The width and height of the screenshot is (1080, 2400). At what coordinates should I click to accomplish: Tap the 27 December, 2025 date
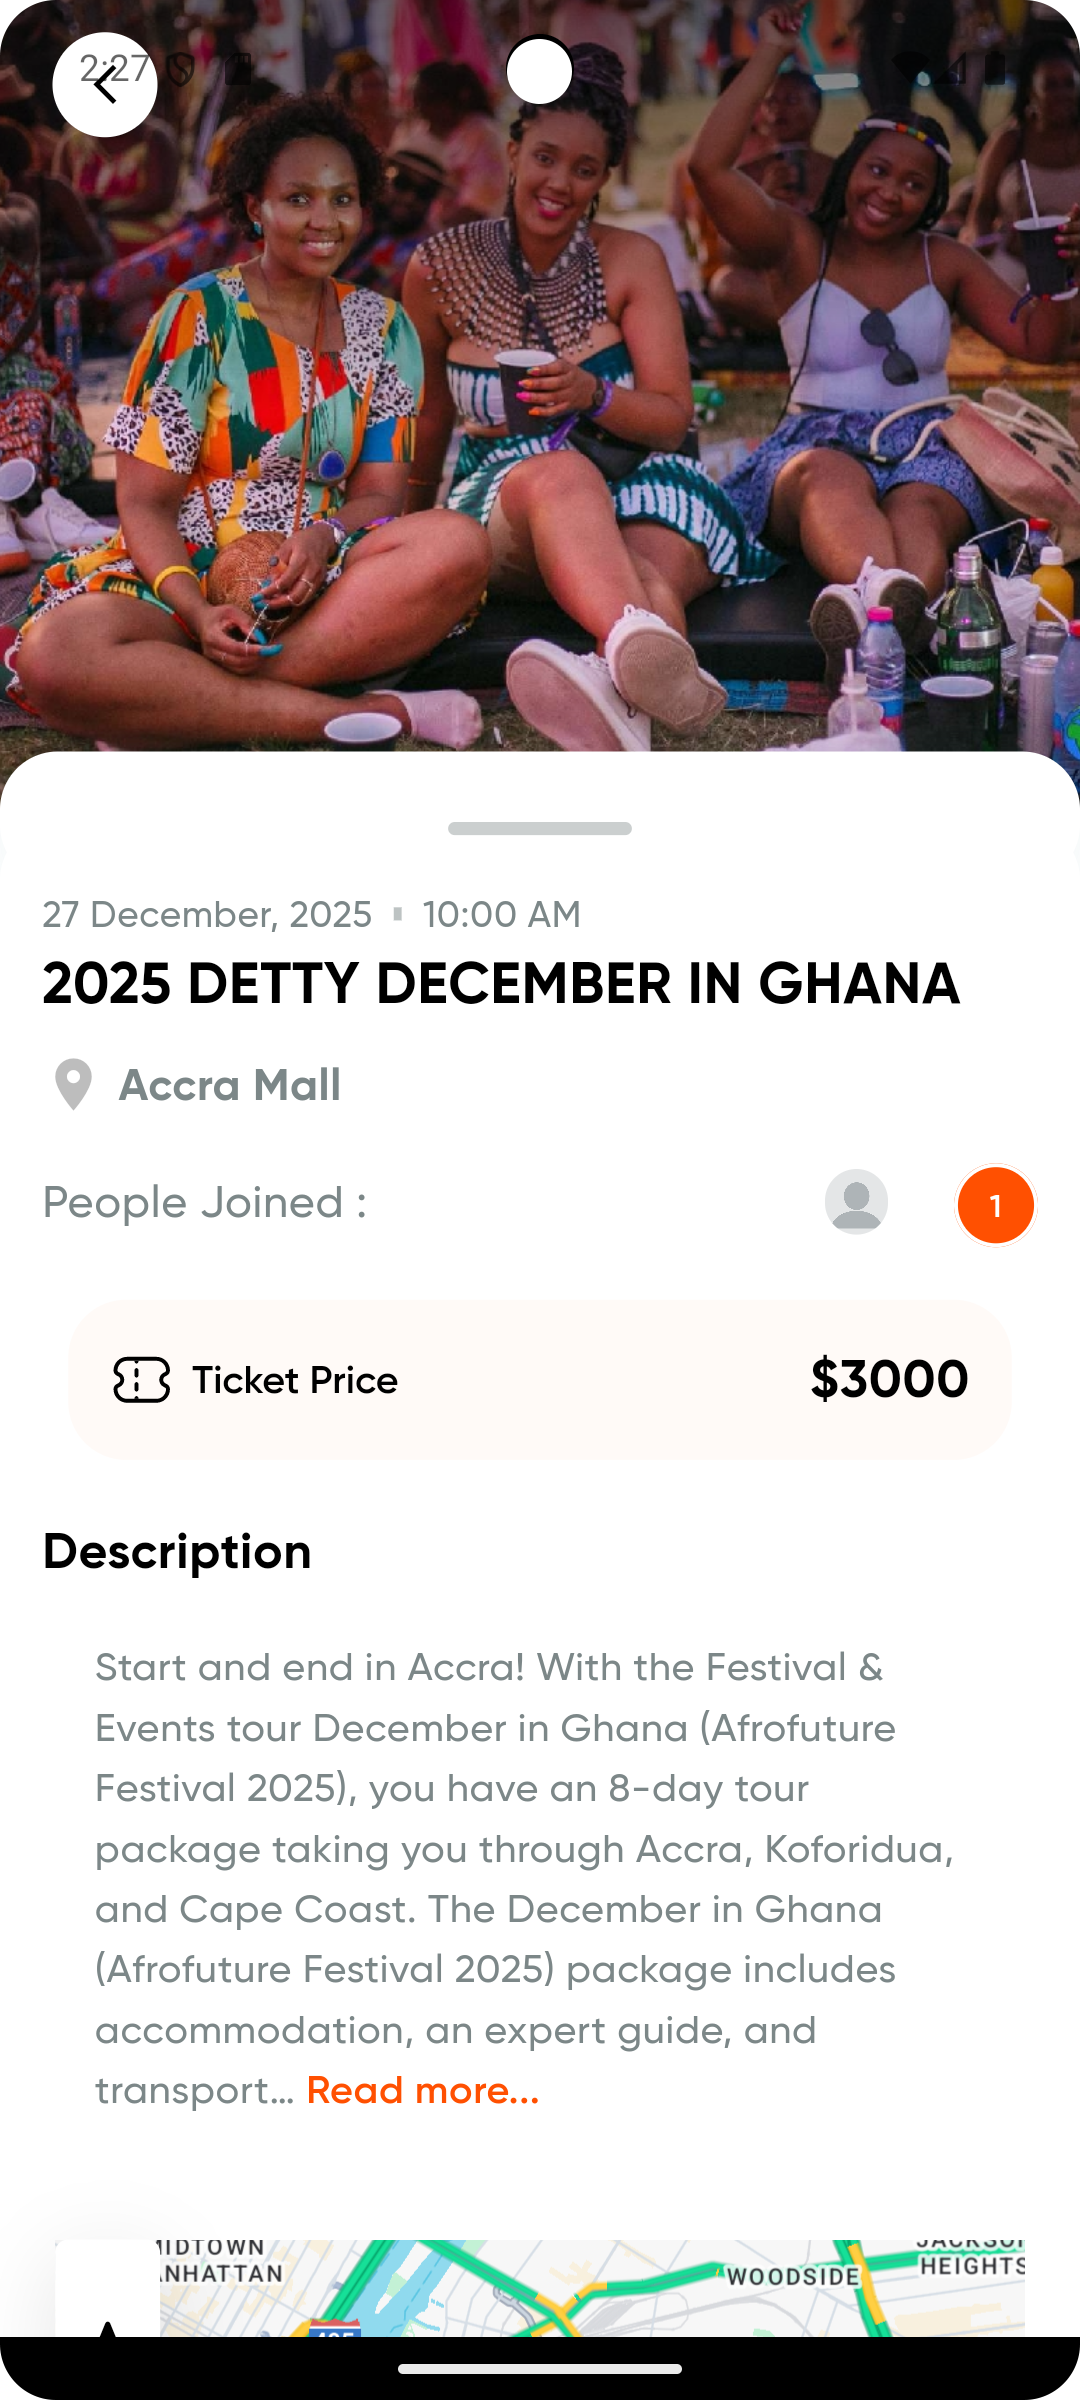point(207,914)
